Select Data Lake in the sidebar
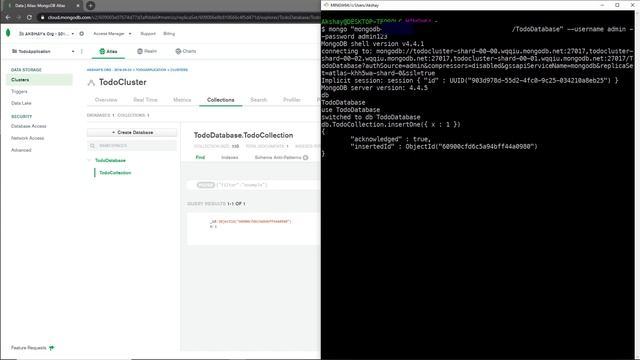This screenshot has width=640, height=360. click(21, 103)
